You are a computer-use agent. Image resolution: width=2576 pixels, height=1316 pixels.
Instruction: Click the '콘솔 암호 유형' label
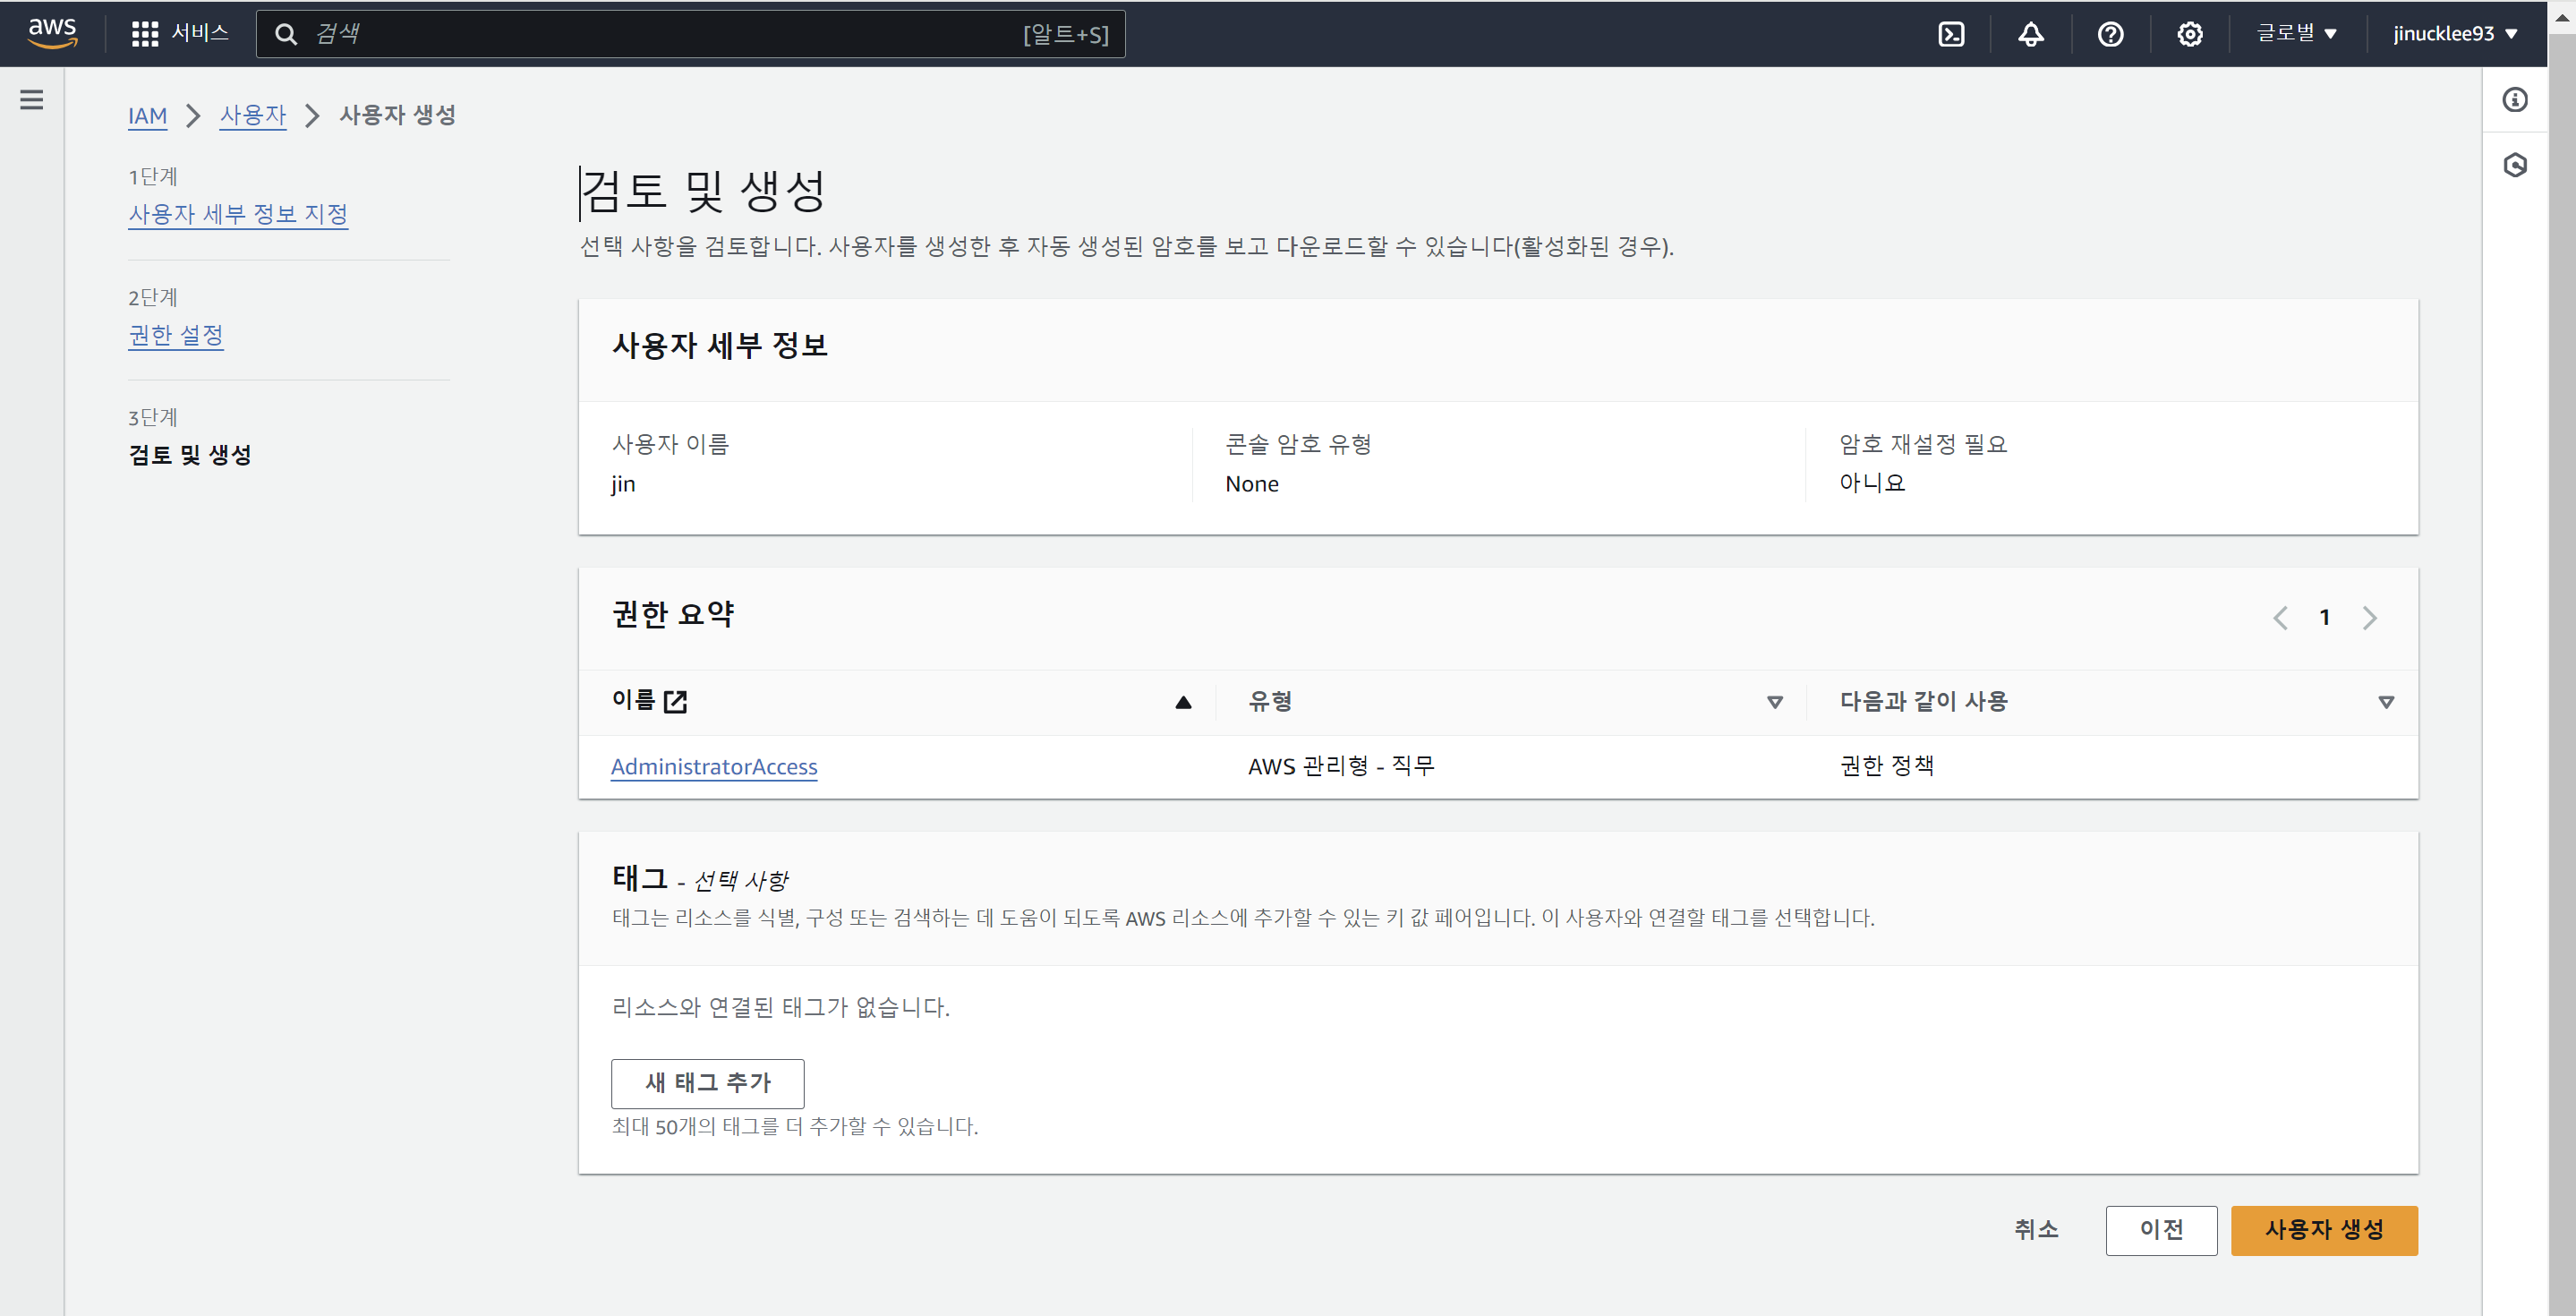(1298, 444)
